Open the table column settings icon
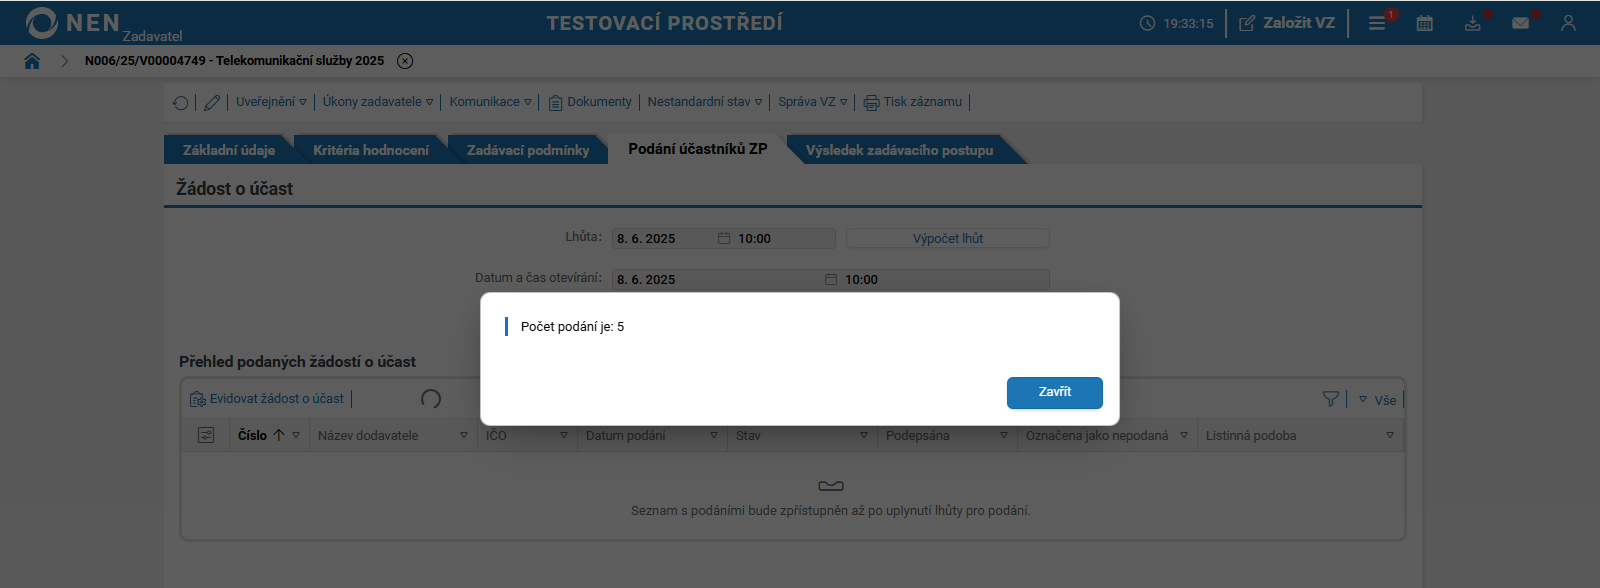 tap(206, 435)
